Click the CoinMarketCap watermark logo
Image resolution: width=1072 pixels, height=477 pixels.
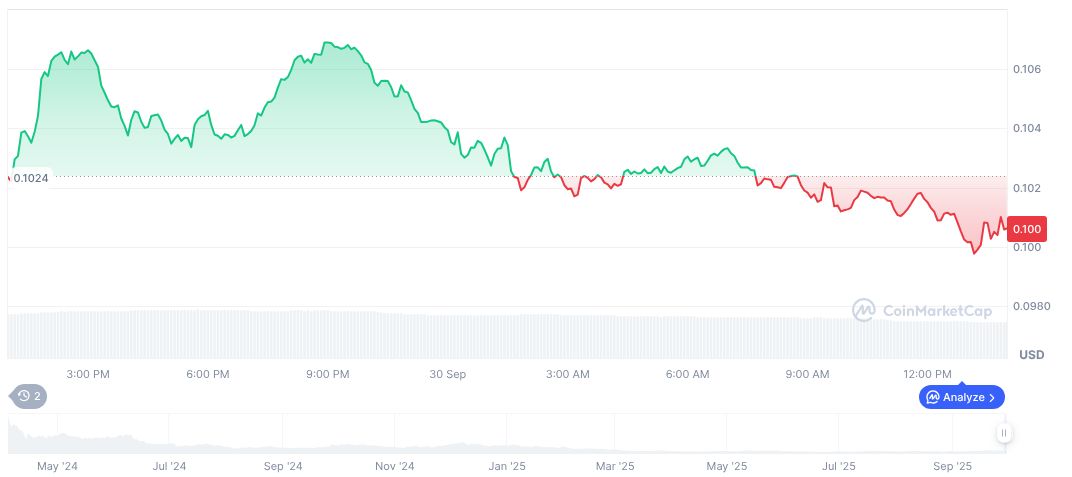(864, 311)
